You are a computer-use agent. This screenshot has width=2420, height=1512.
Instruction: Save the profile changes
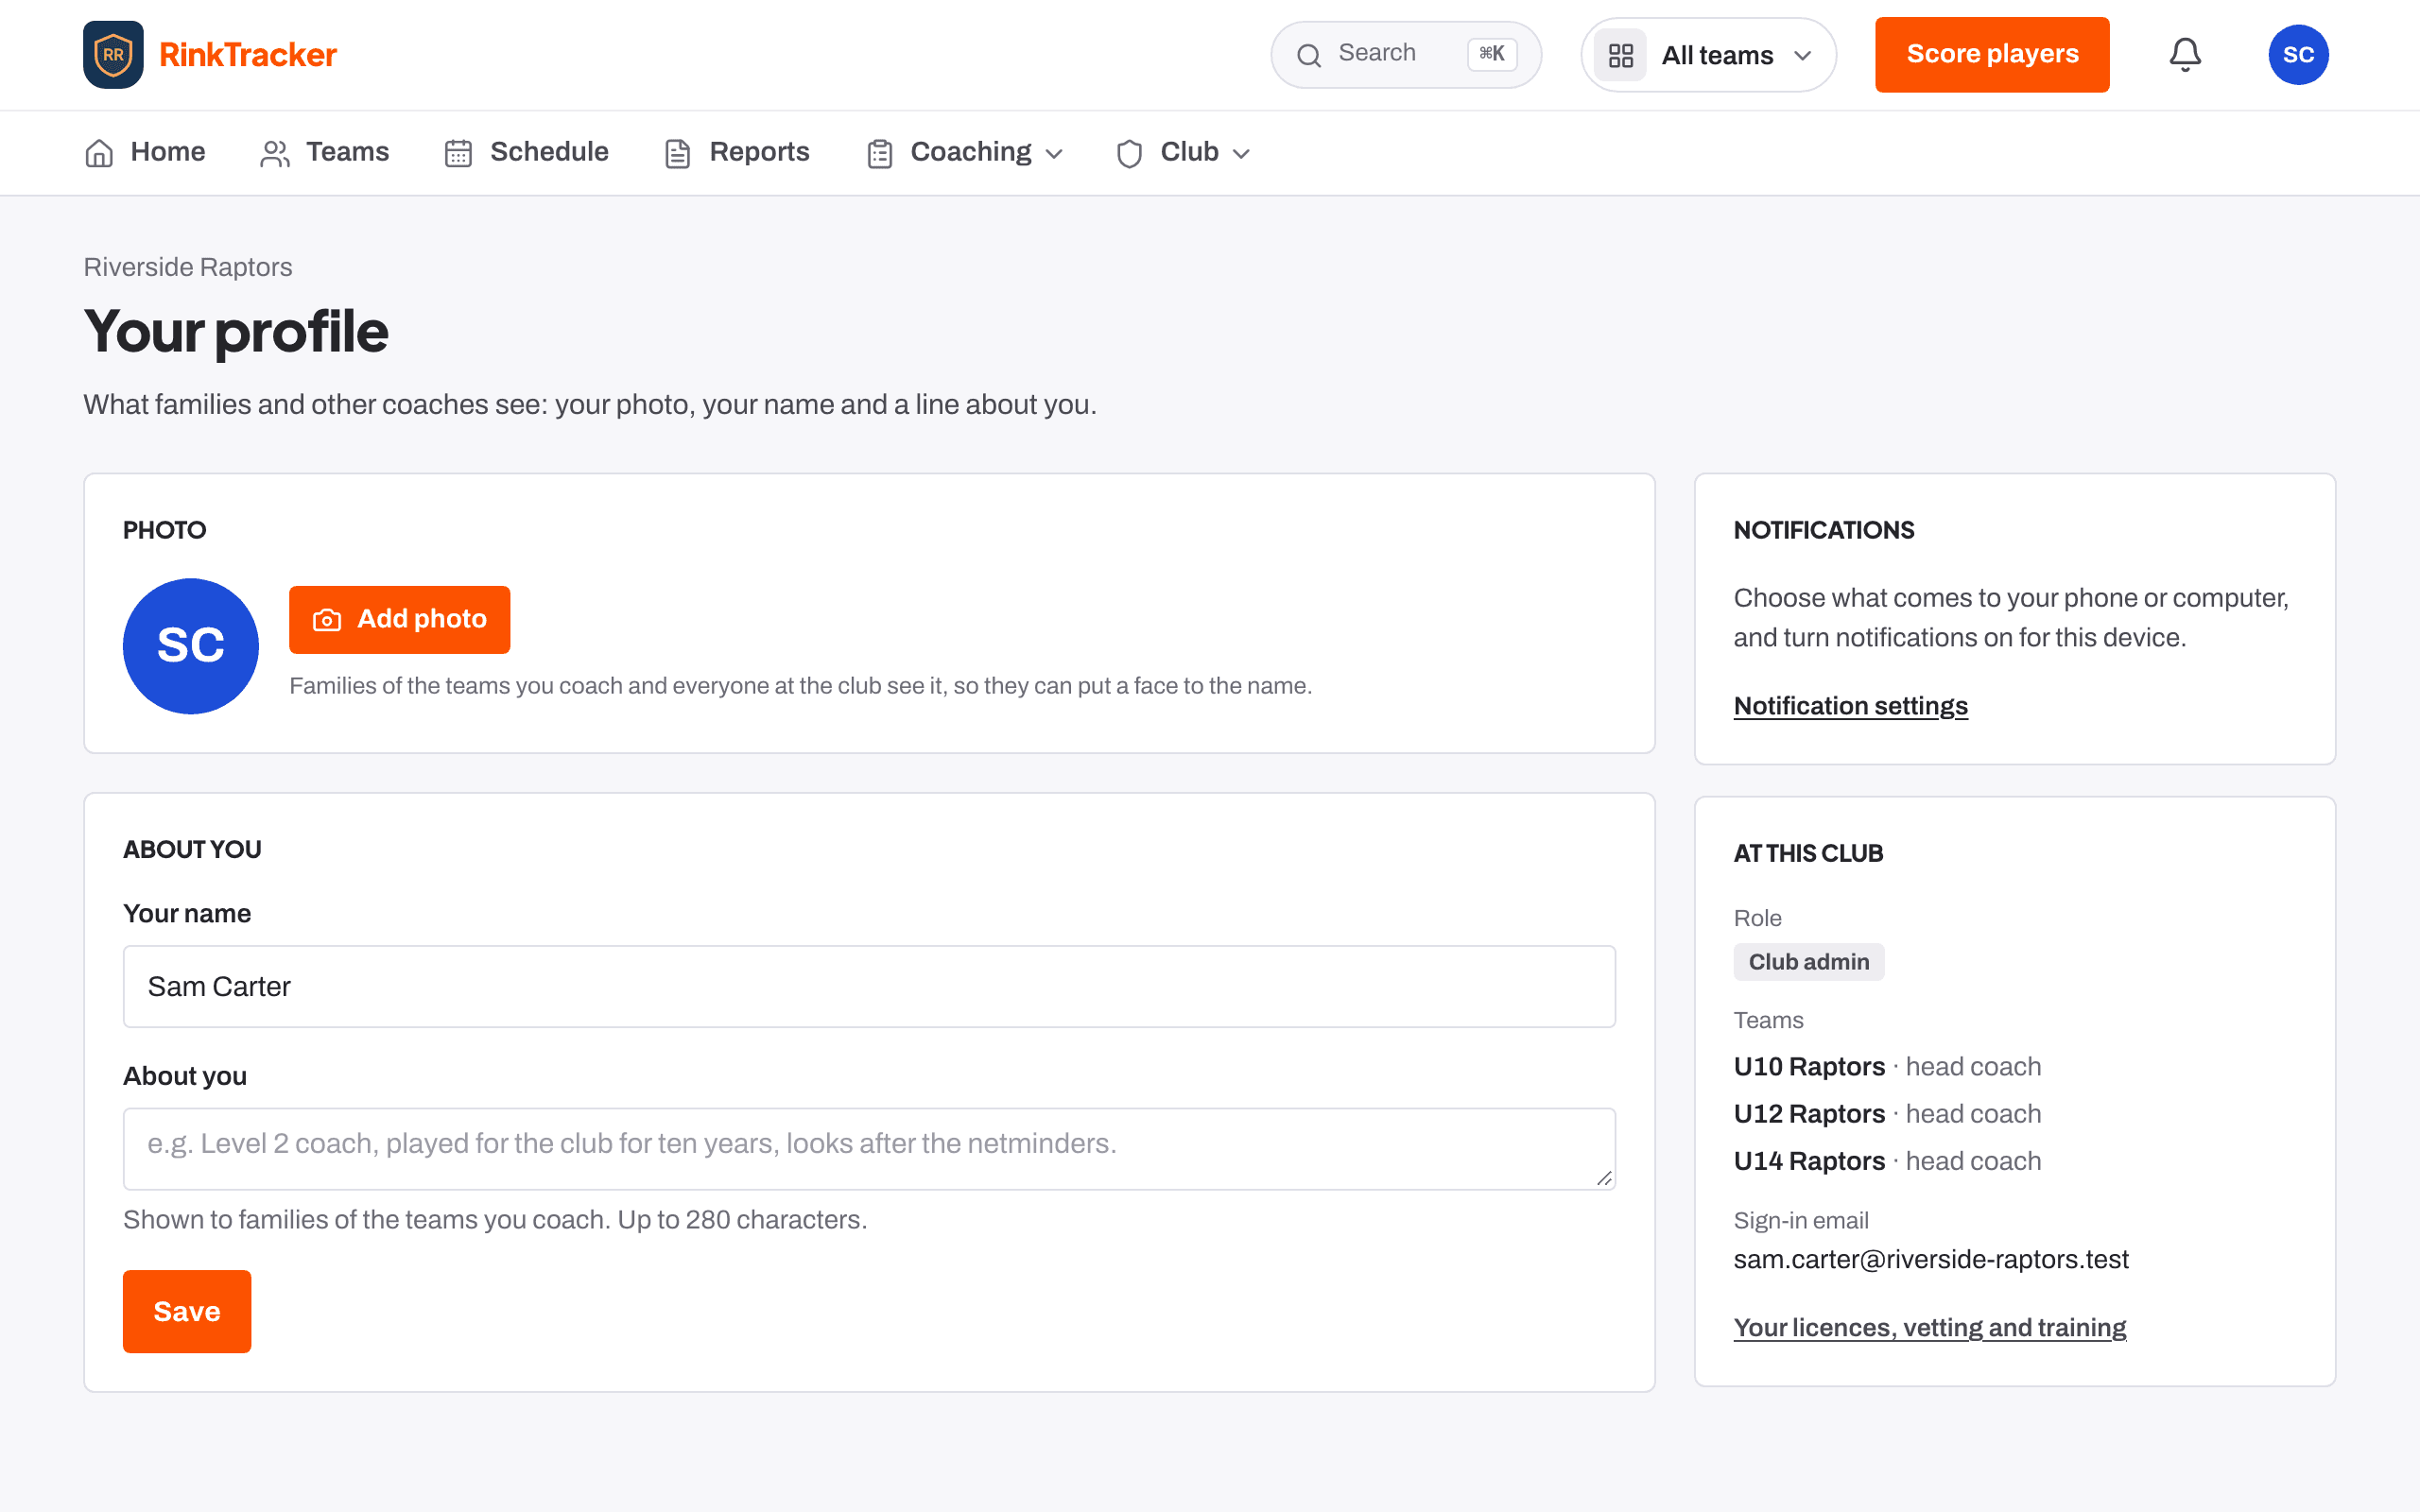pyautogui.click(x=187, y=1311)
